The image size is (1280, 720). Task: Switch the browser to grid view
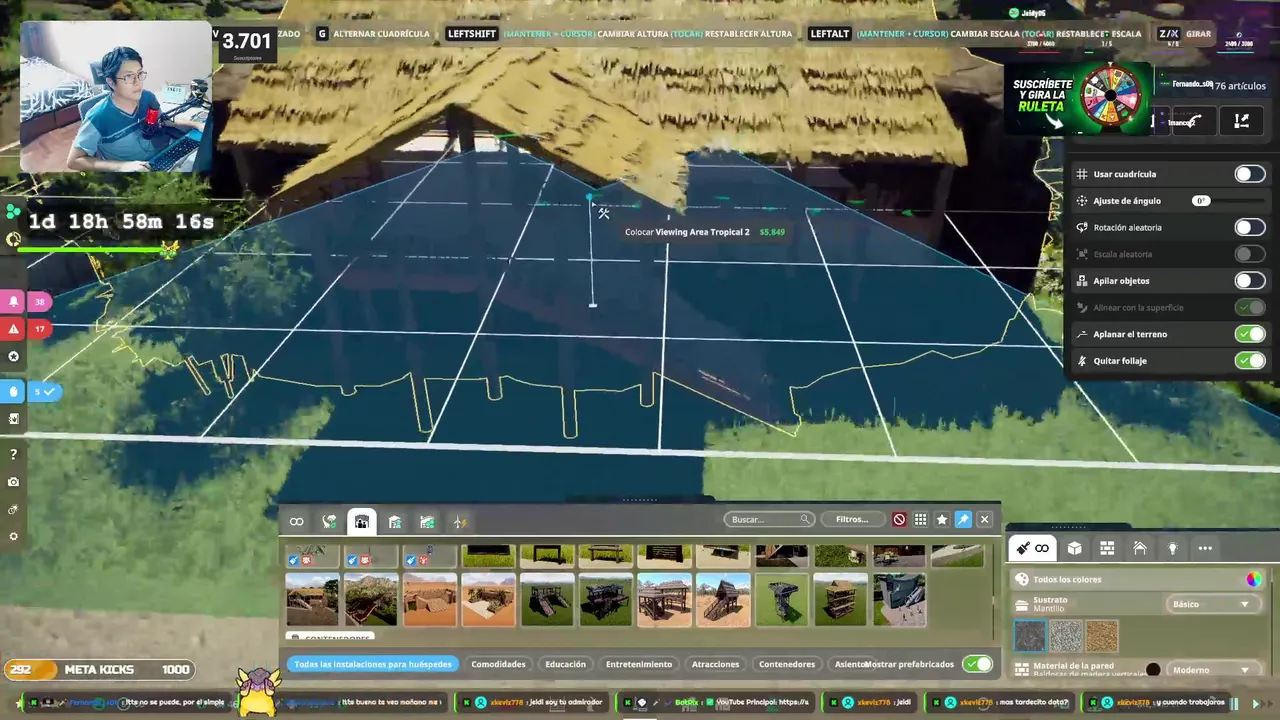coord(920,519)
